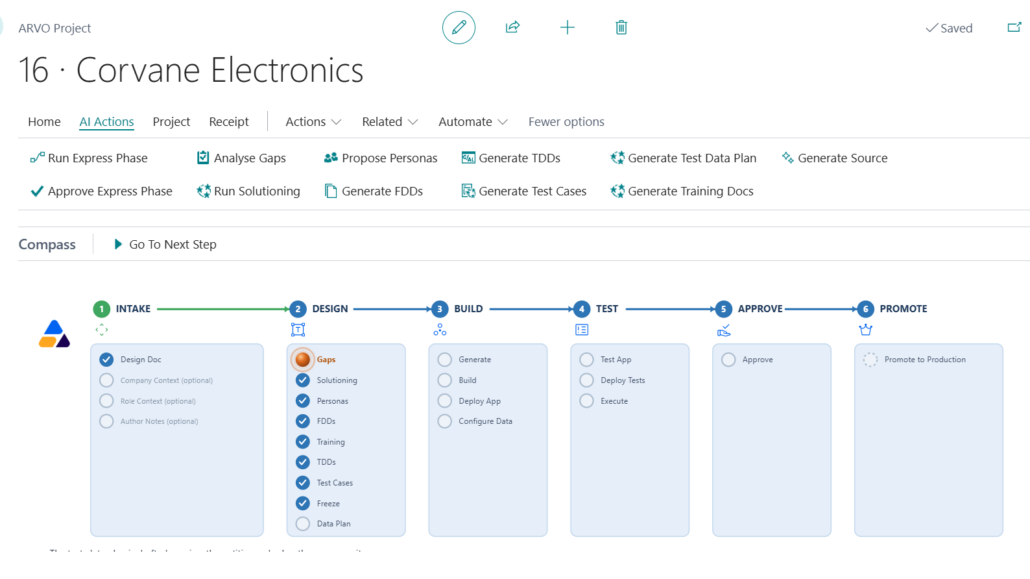The height and width of the screenshot is (579, 1030).
Task: Click Go To Next Step button
Action: pyautogui.click(x=165, y=244)
